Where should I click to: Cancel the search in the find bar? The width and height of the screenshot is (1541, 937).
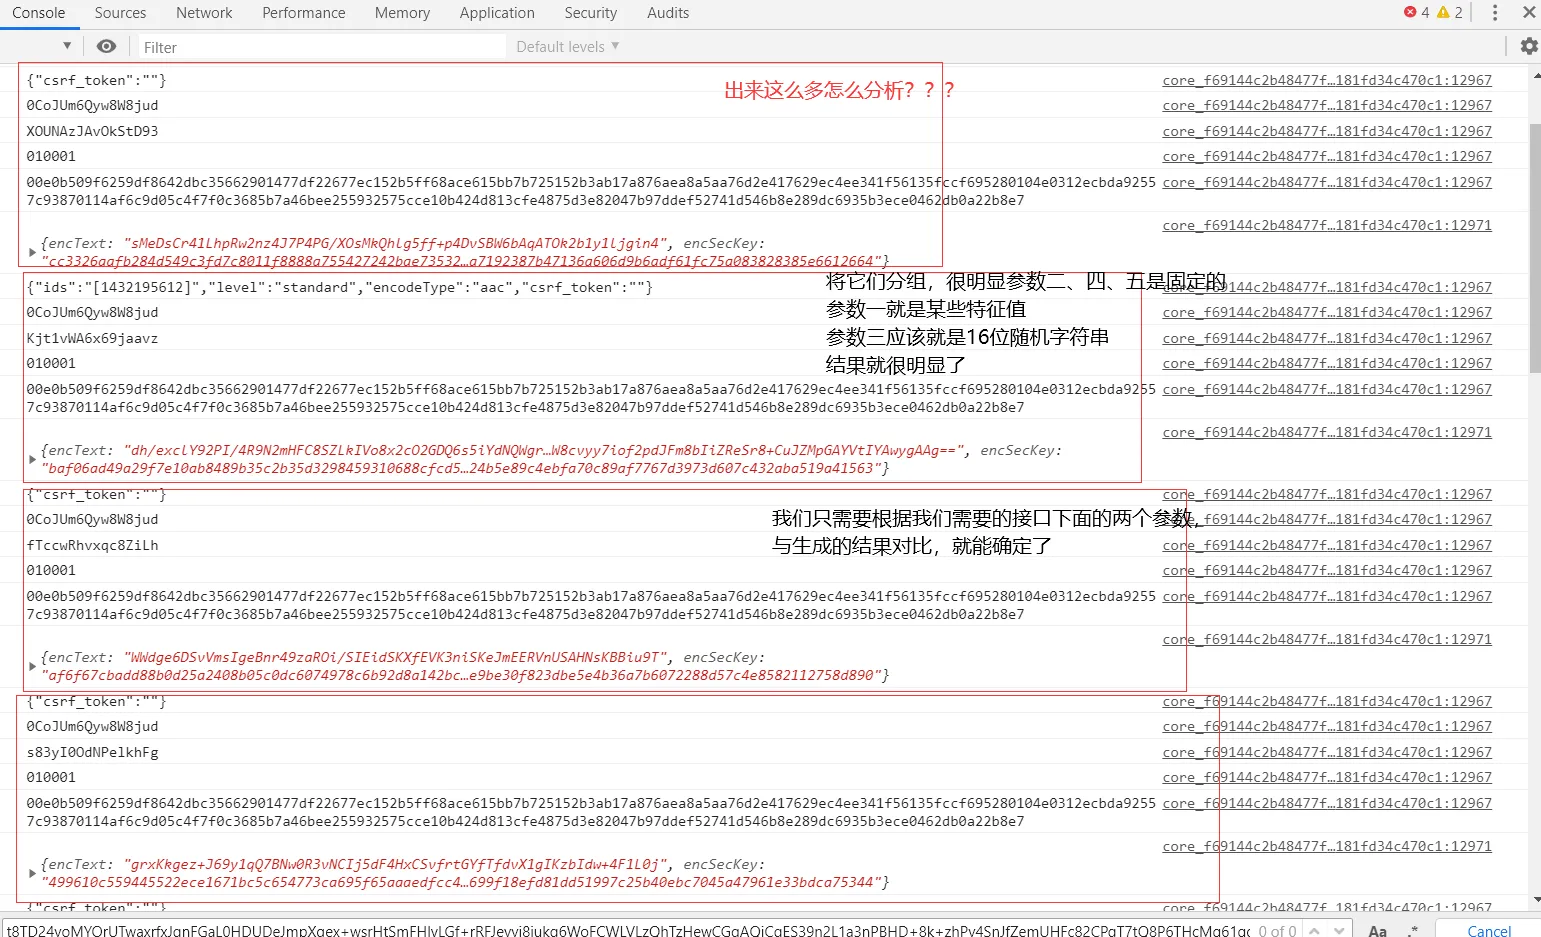(1489, 931)
